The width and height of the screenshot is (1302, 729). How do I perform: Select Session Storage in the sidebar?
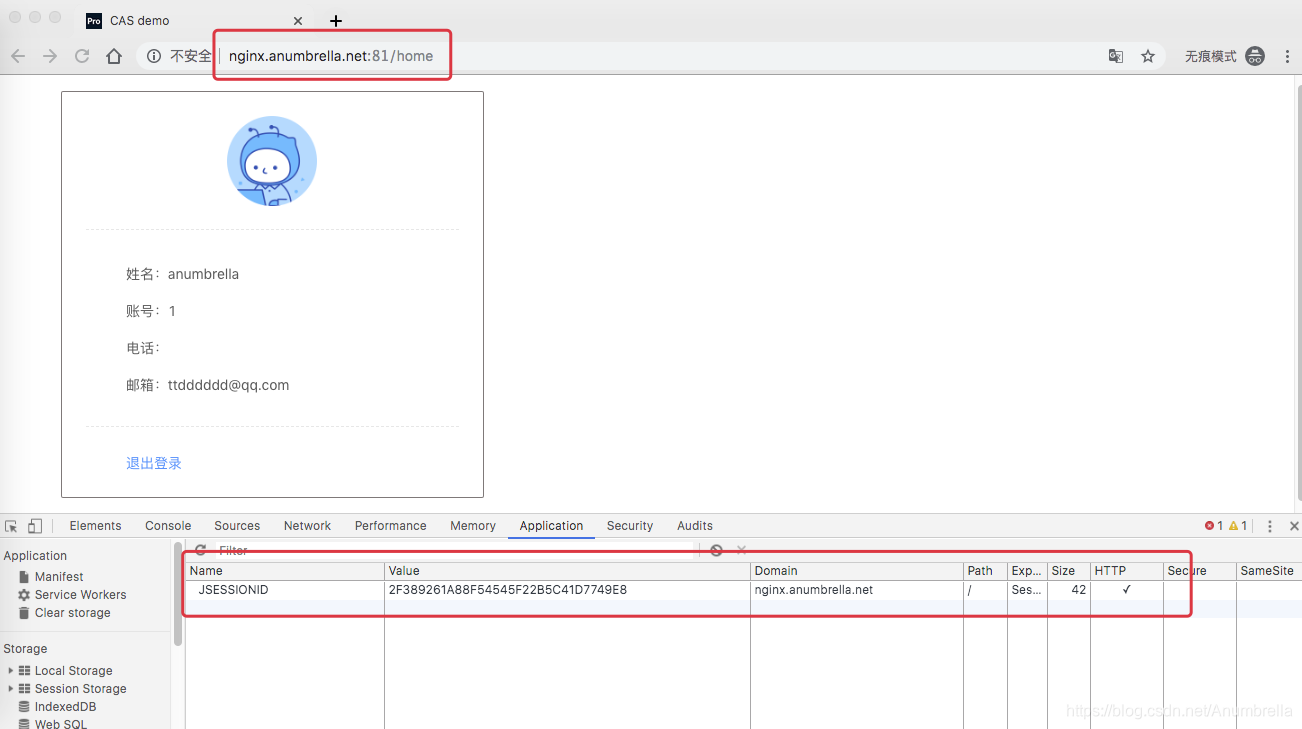click(80, 689)
